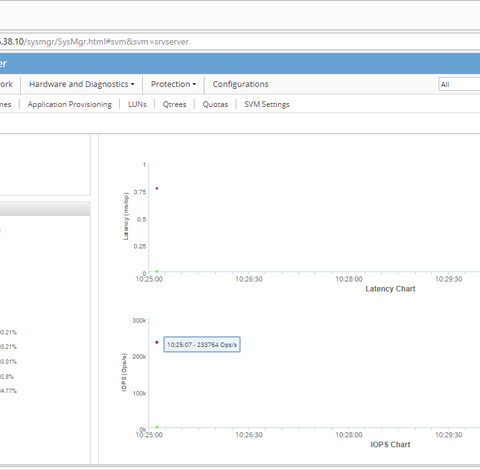480x470 pixels.
Task: Click the vertical splitter between panels
Action: tap(95, 299)
